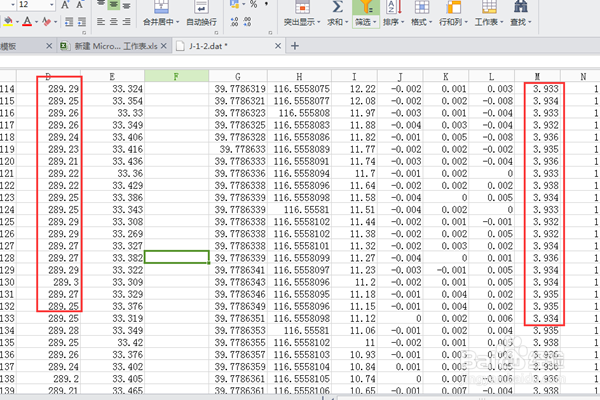Align cell text to the left
The height and width of the screenshot is (400, 600).
pos(101,22)
